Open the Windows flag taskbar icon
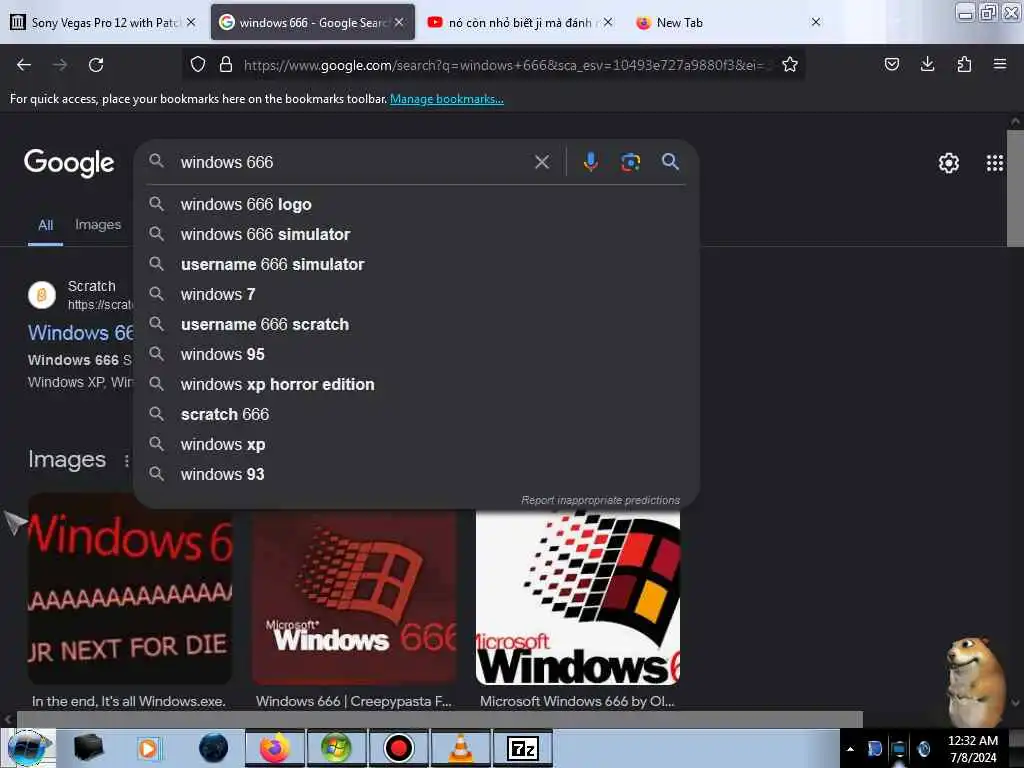Viewport: 1024px width, 768px height. click(336, 748)
